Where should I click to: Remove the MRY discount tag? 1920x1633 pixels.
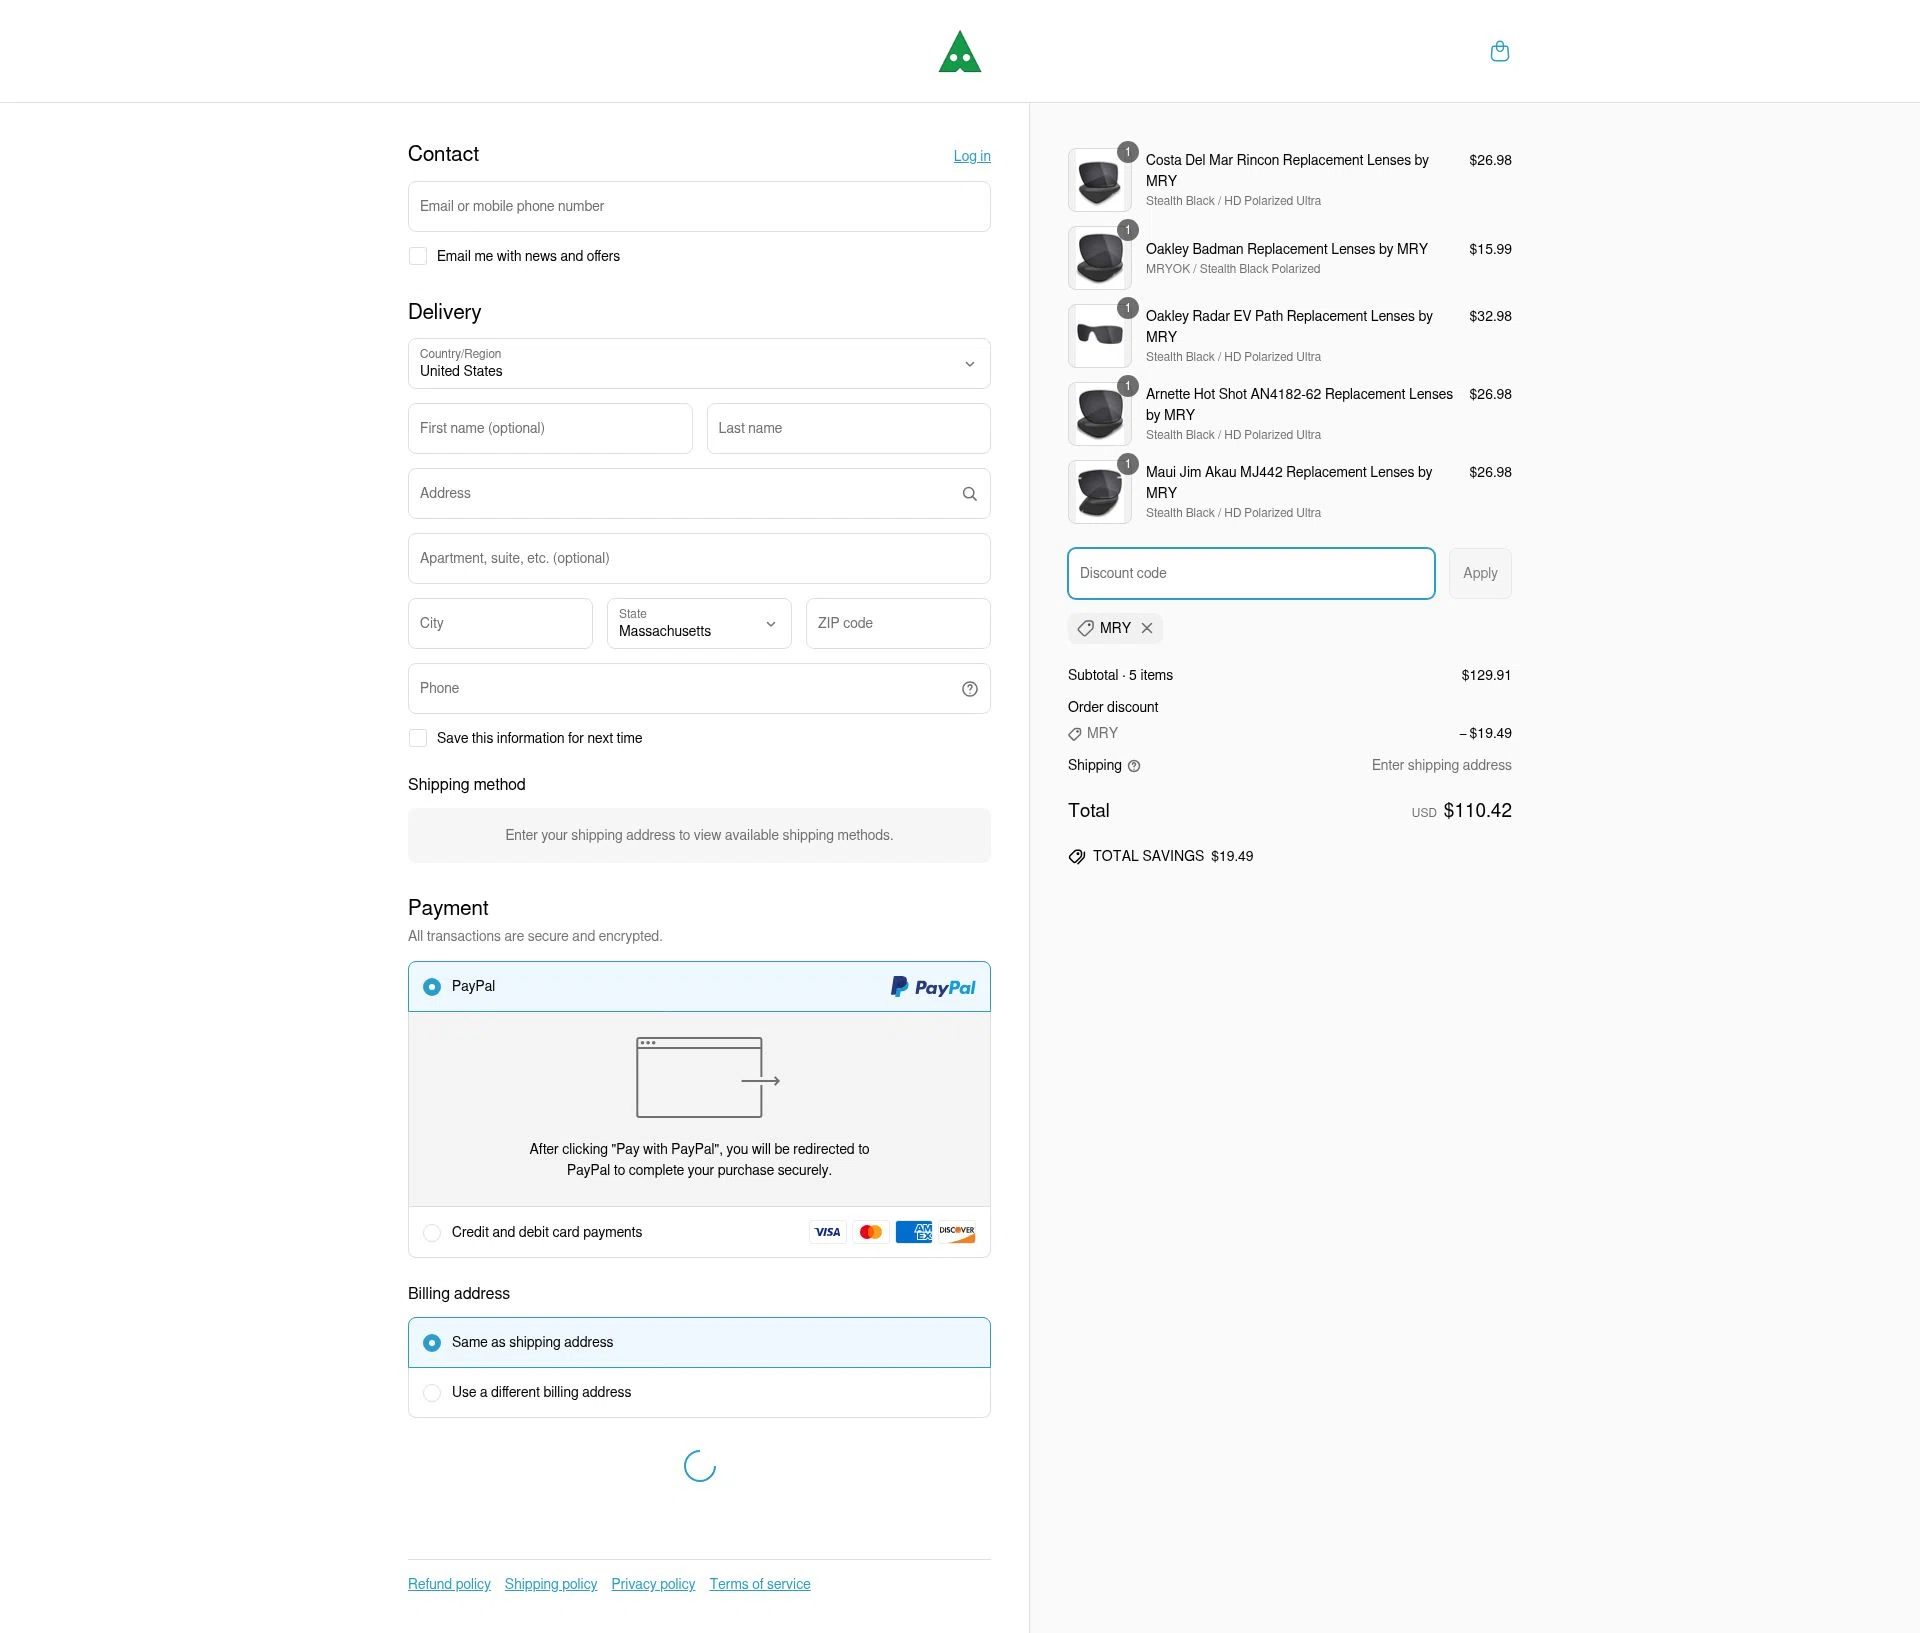(1147, 628)
